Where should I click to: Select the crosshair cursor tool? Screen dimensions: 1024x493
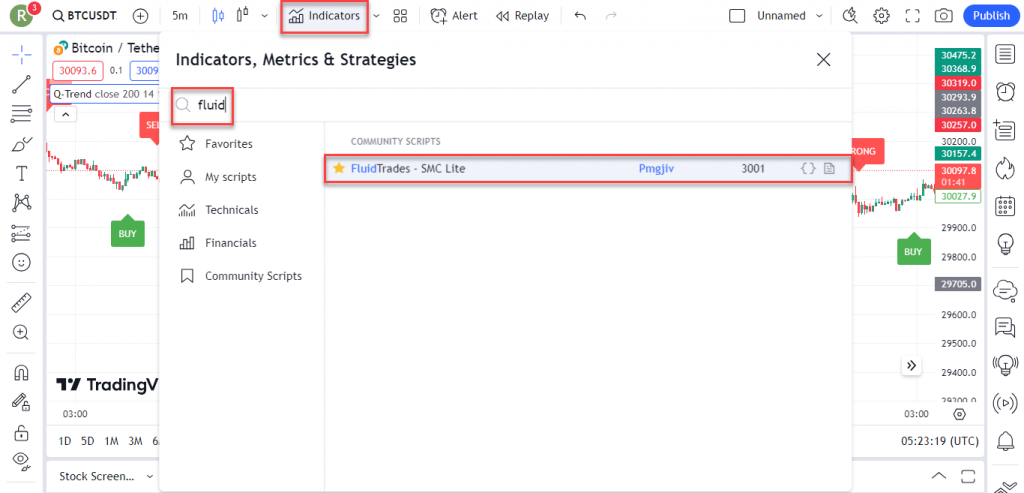coord(22,55)
